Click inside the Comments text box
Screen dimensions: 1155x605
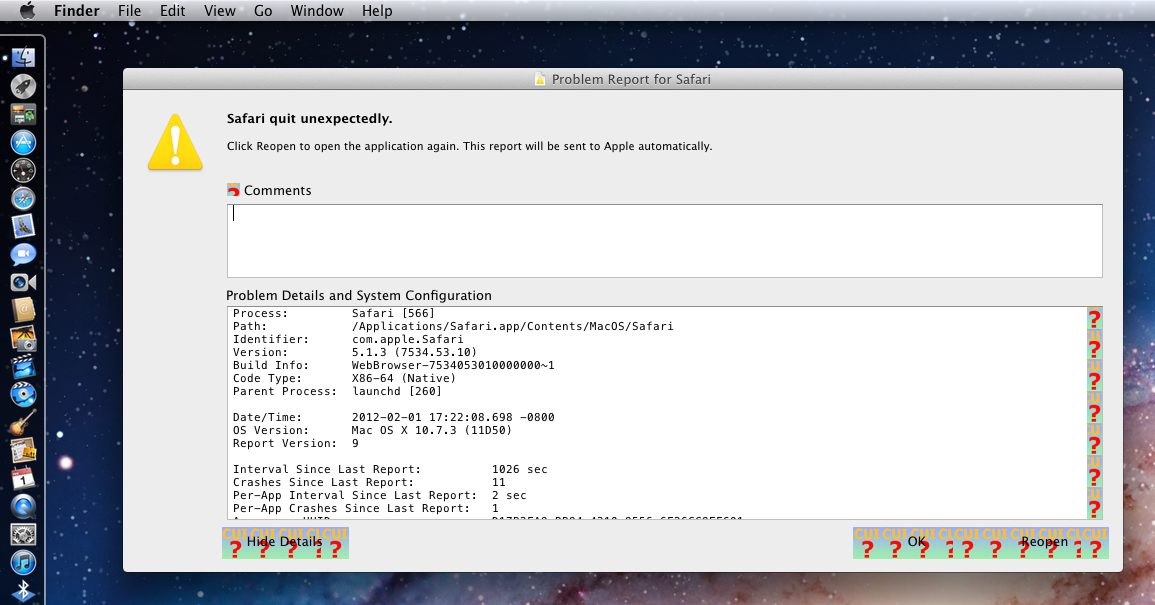[x=664, y=241]
